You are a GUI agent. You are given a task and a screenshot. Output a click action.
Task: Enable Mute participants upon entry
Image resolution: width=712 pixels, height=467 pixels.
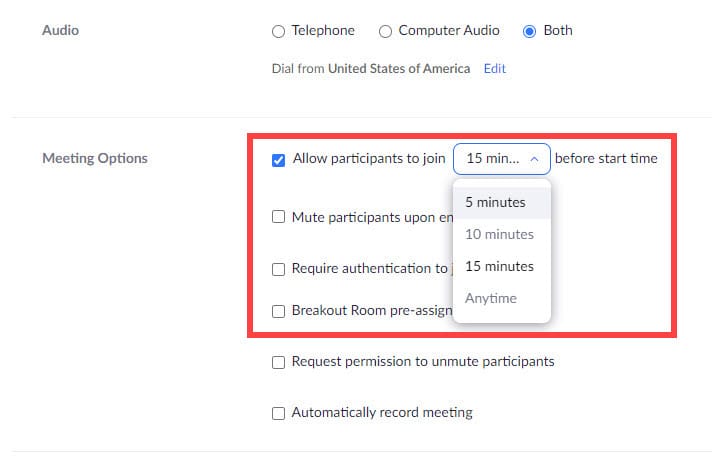(279, 217)
